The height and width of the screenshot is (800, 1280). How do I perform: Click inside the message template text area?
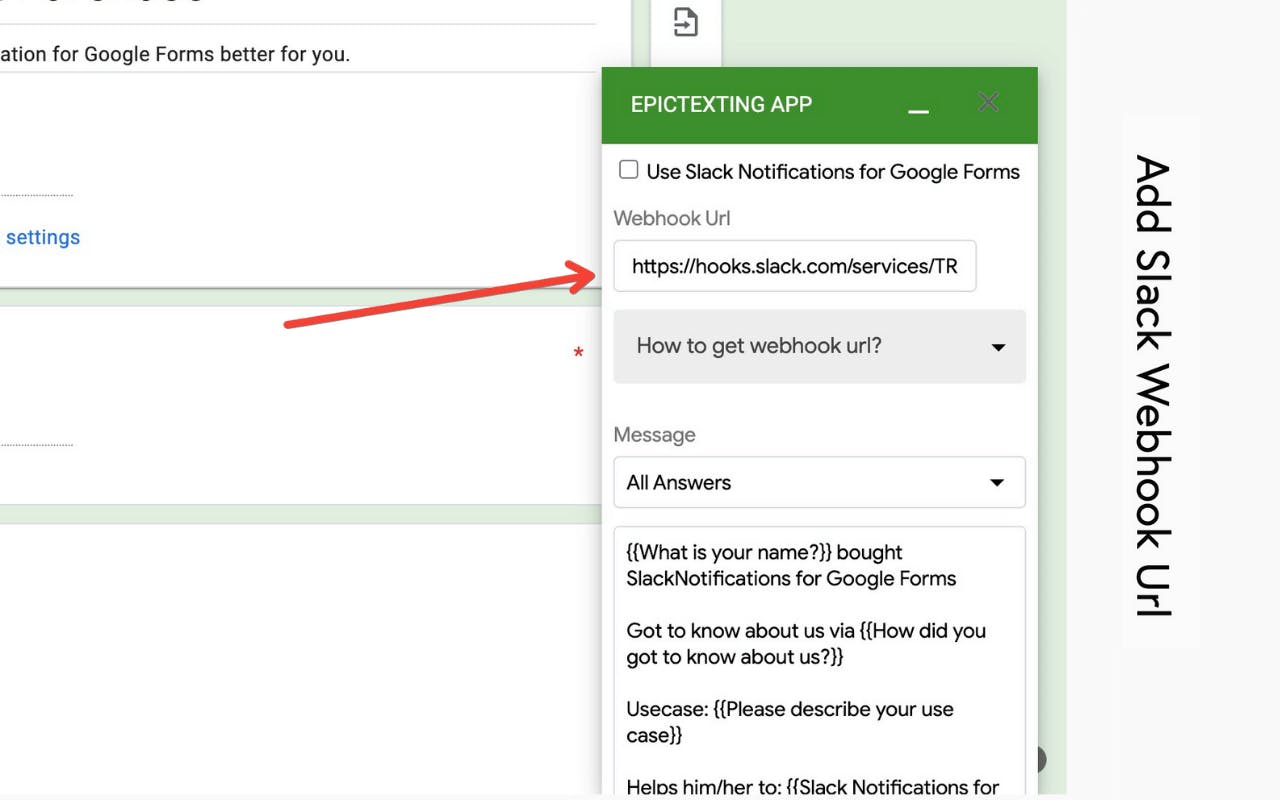820,660
